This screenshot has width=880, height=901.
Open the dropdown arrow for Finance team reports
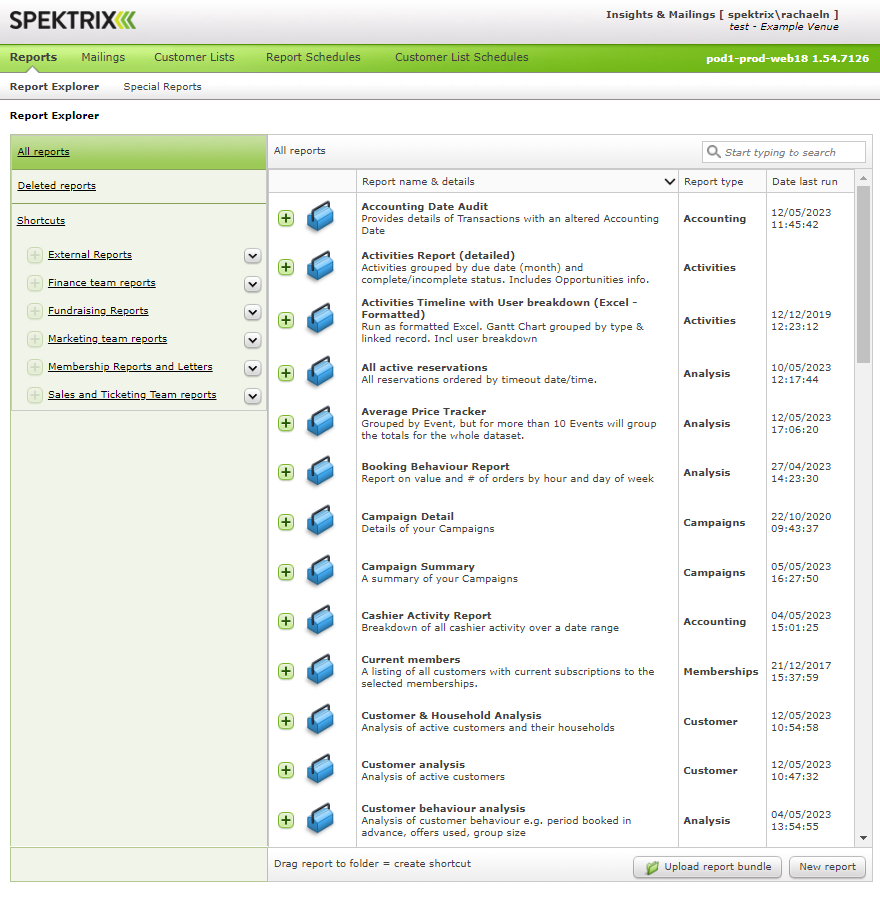coord(252,284)
